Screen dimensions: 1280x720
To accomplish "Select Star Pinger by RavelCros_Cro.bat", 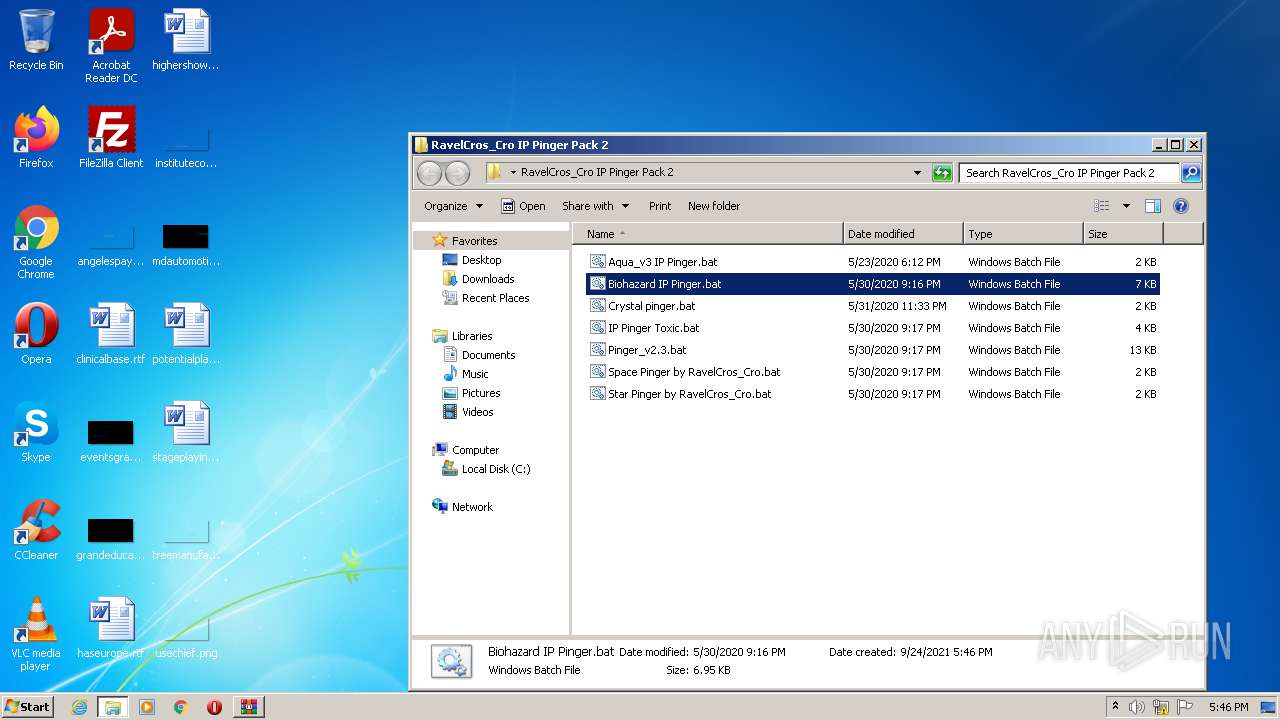I will point(872,394).
